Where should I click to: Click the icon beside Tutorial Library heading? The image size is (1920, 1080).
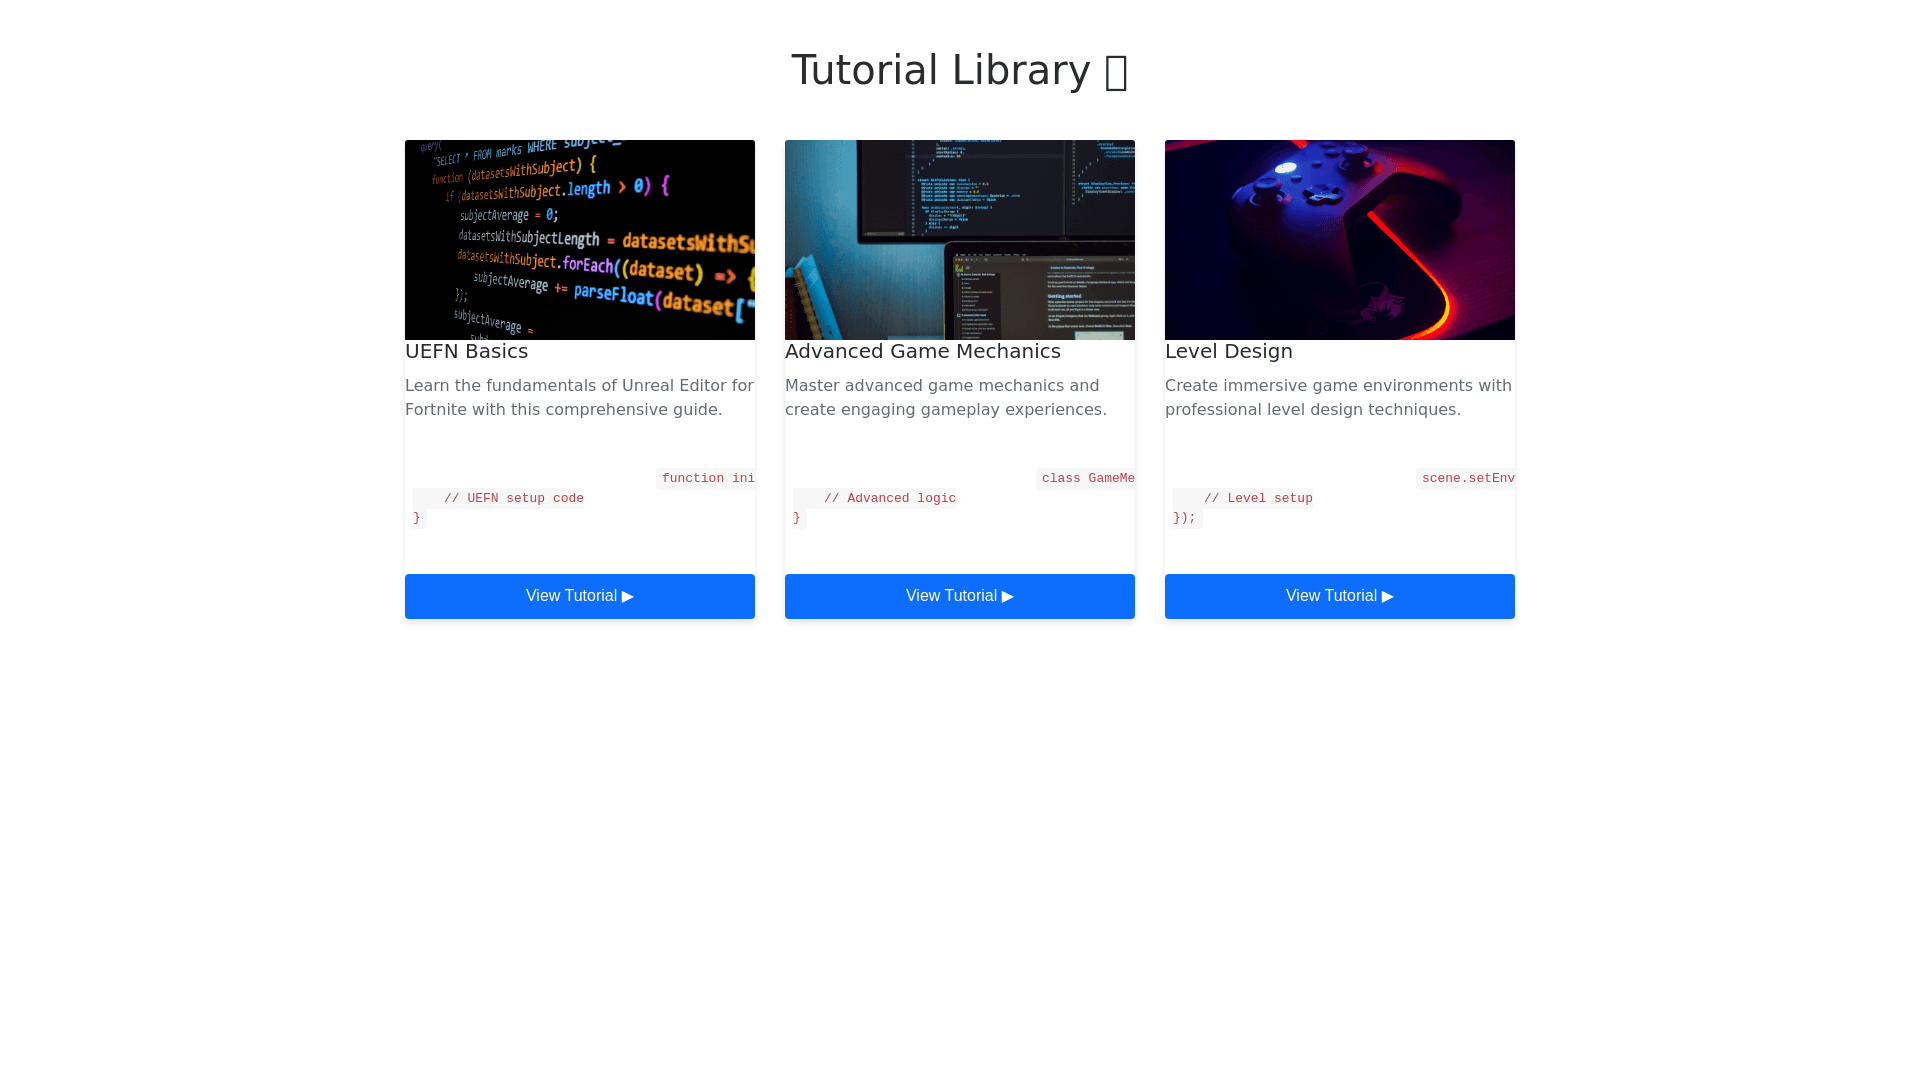tap(1116, 72)
